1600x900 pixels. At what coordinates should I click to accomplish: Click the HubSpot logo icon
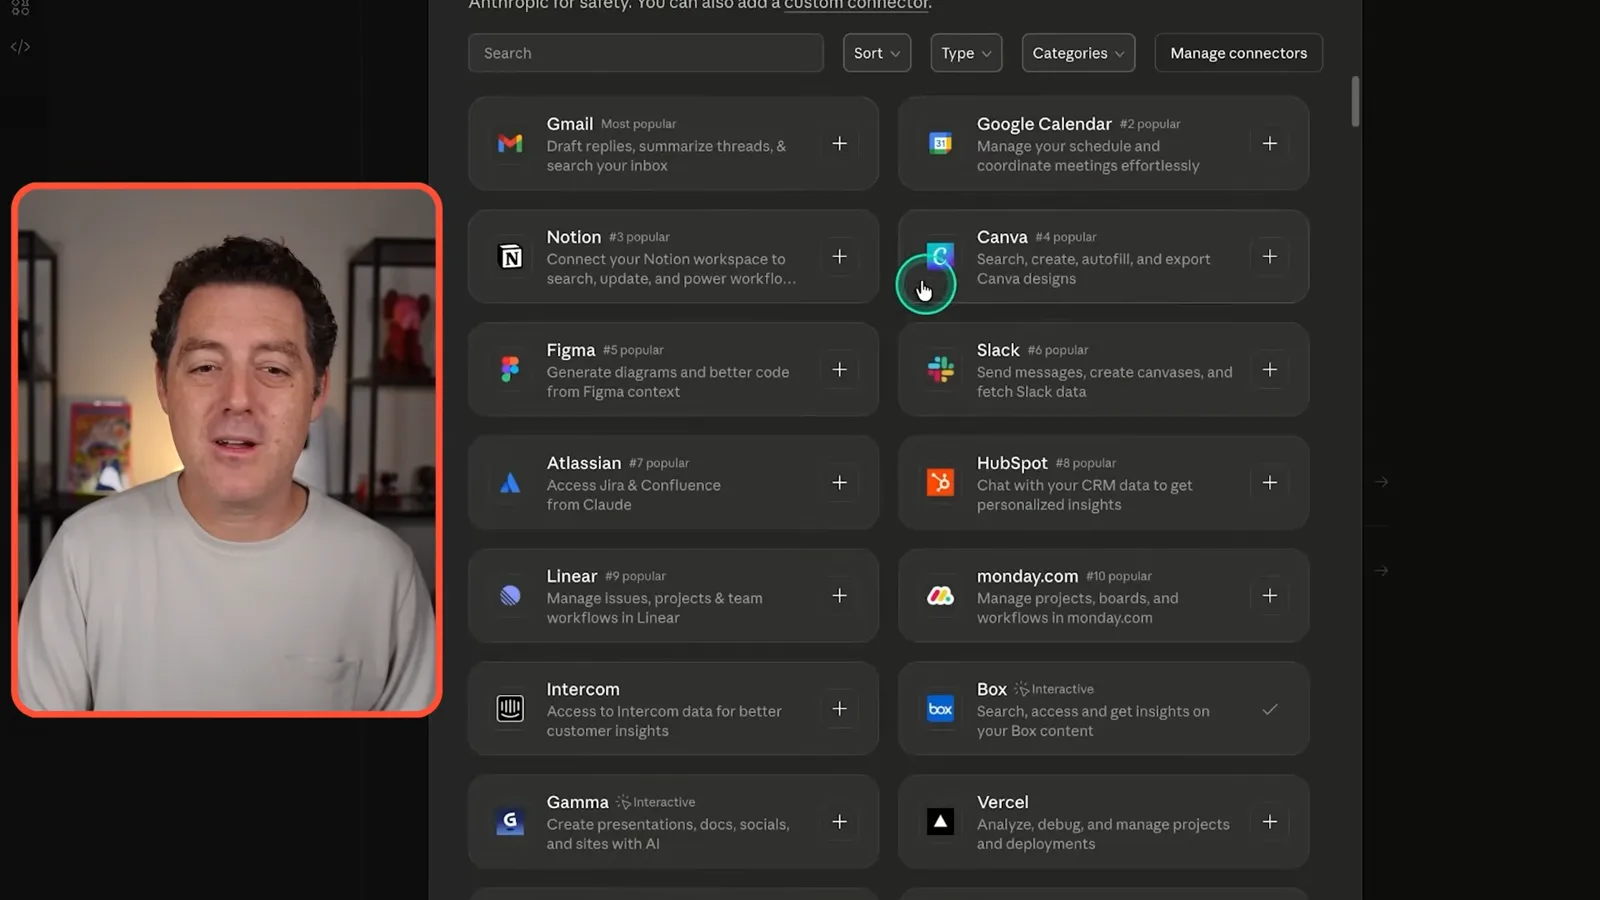[940, 483]
